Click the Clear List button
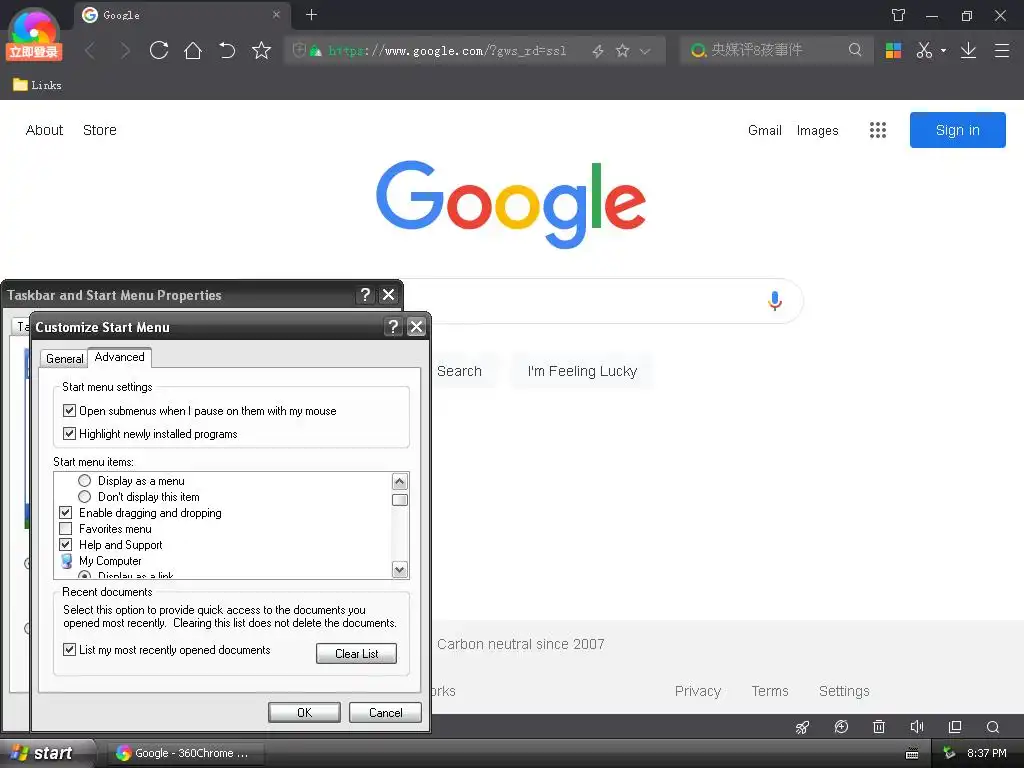This screenshot has height=768, width=1024. point(357,654)
